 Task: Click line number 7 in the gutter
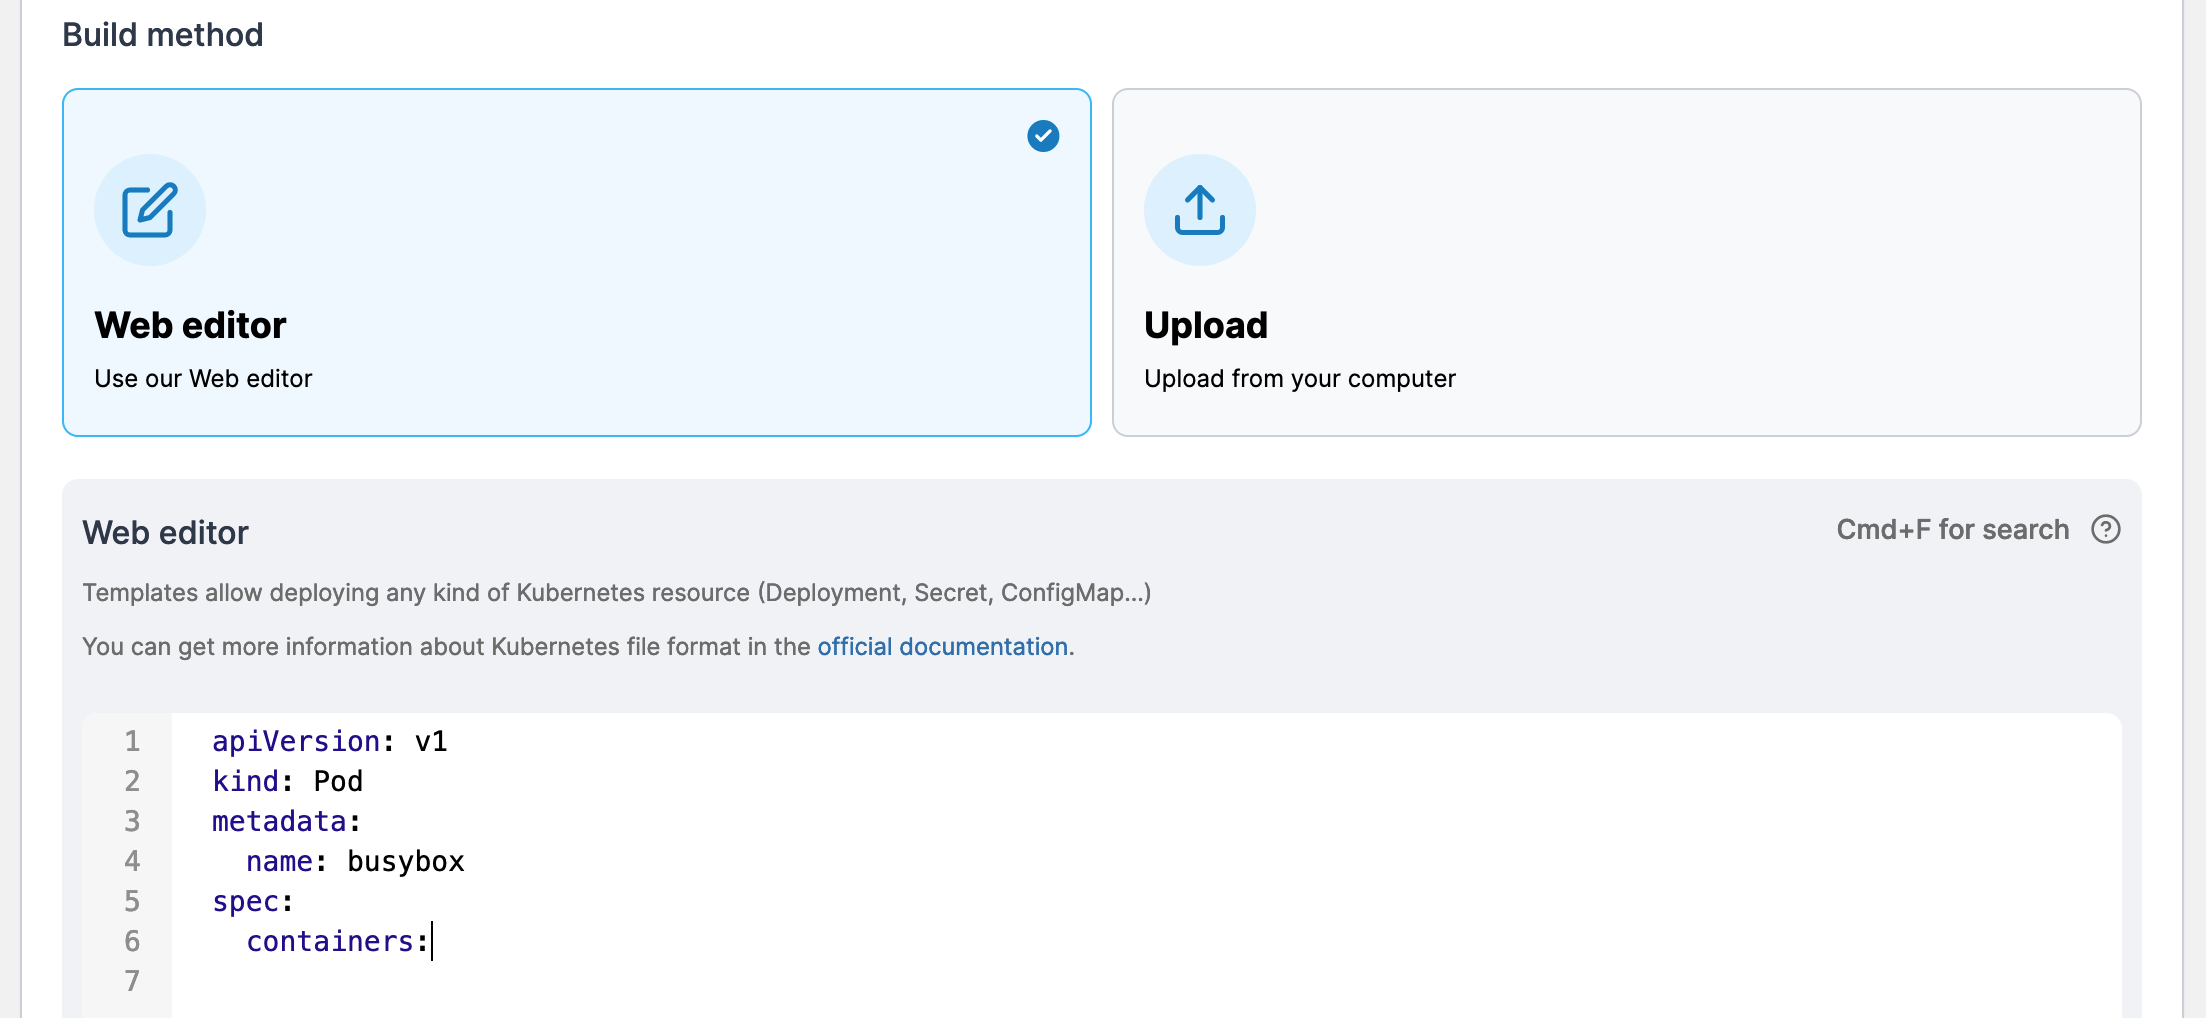[x=132, y=982]
